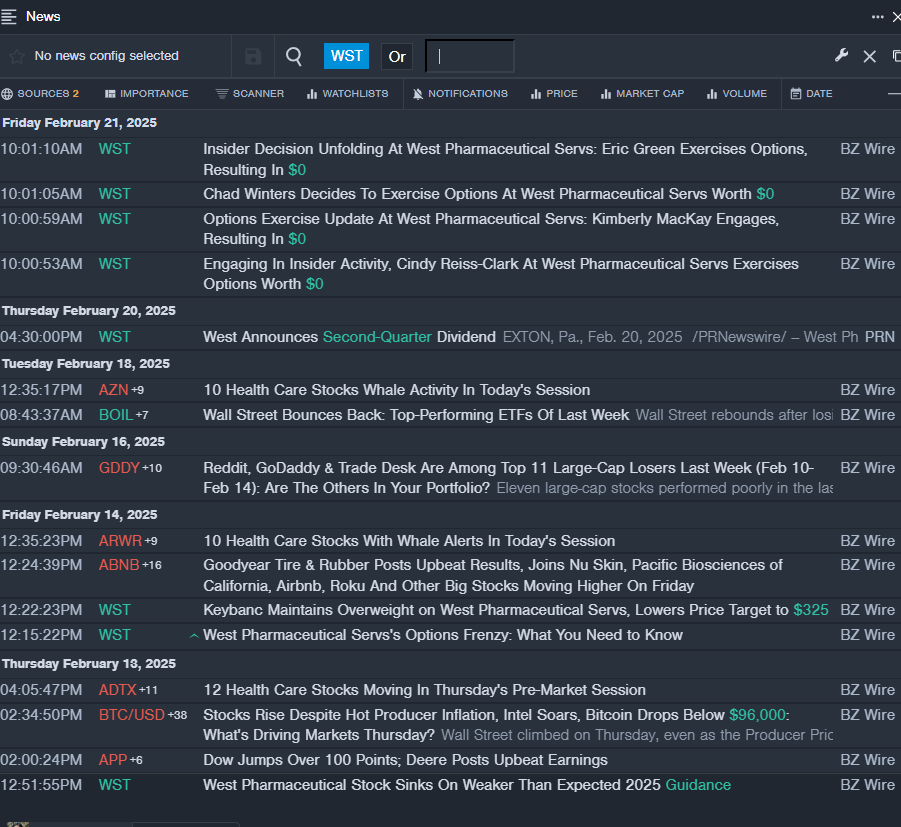Clear the filter with the X icon
The height and width of the screenshot is (827, 901).
[869, 56]
